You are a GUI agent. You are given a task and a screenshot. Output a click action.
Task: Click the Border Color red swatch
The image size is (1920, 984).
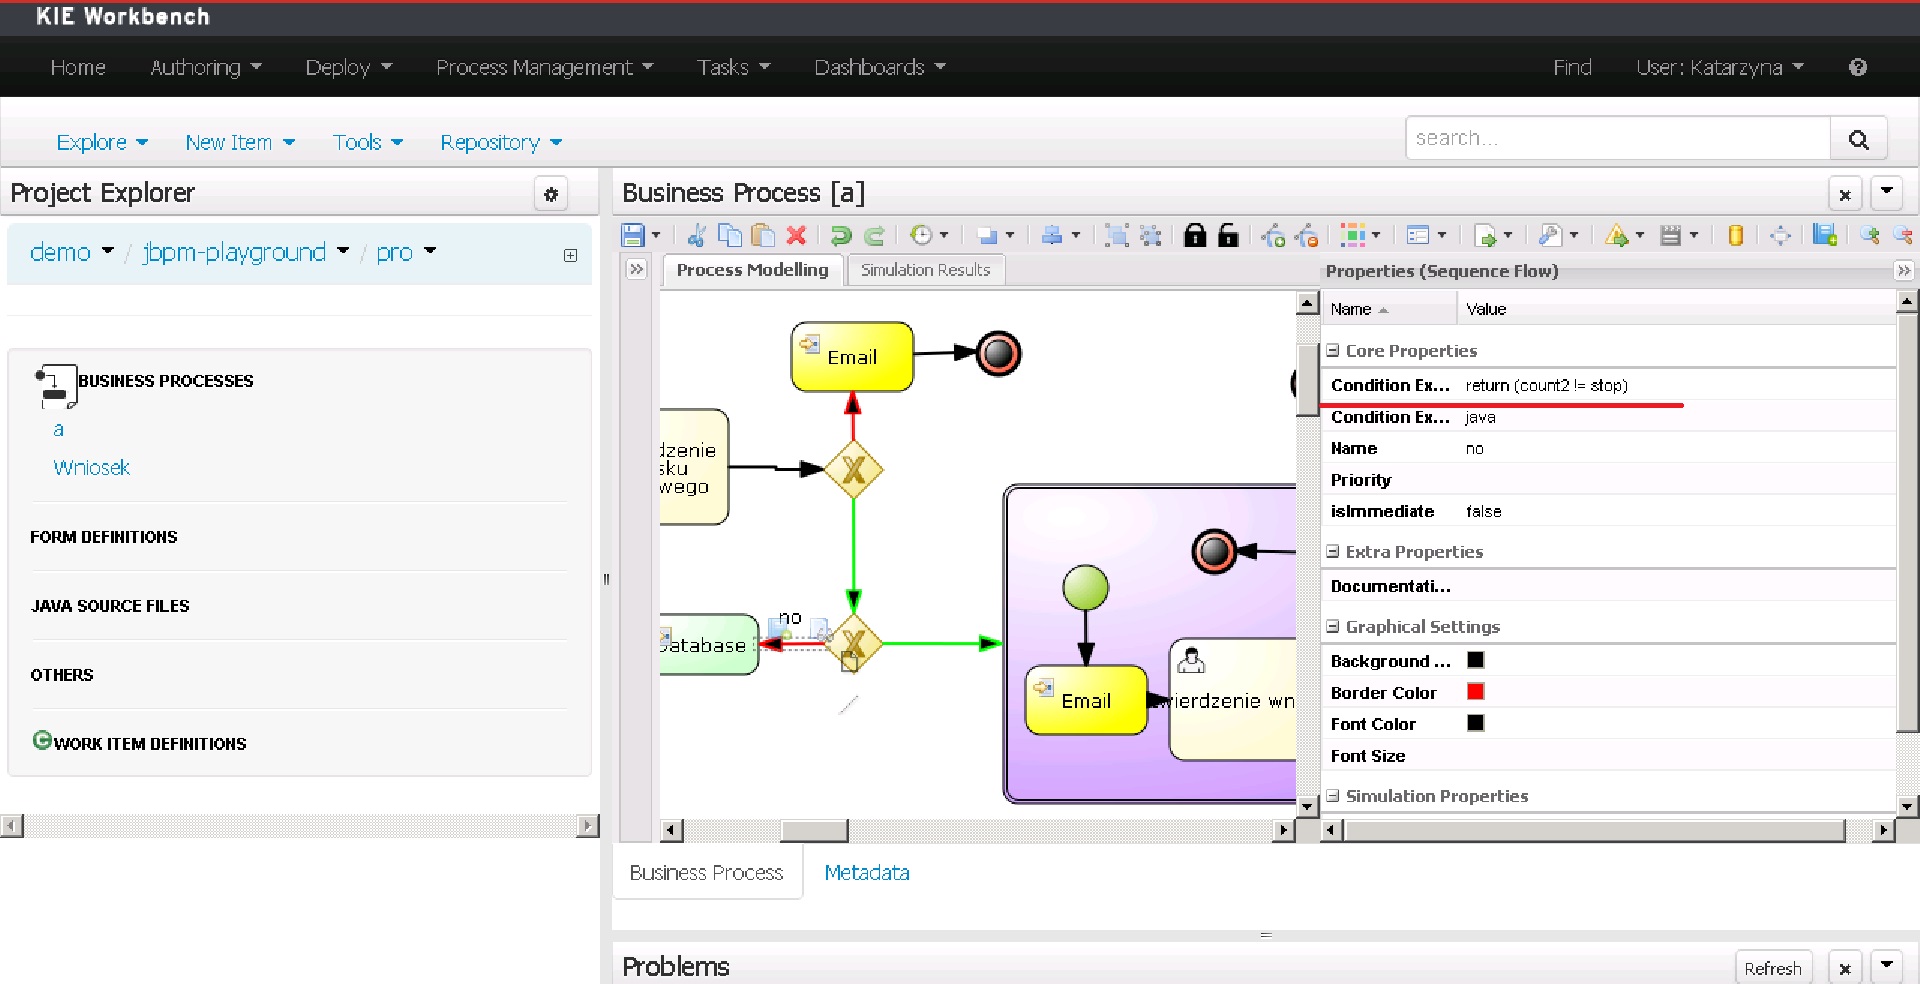point(1475,691)
